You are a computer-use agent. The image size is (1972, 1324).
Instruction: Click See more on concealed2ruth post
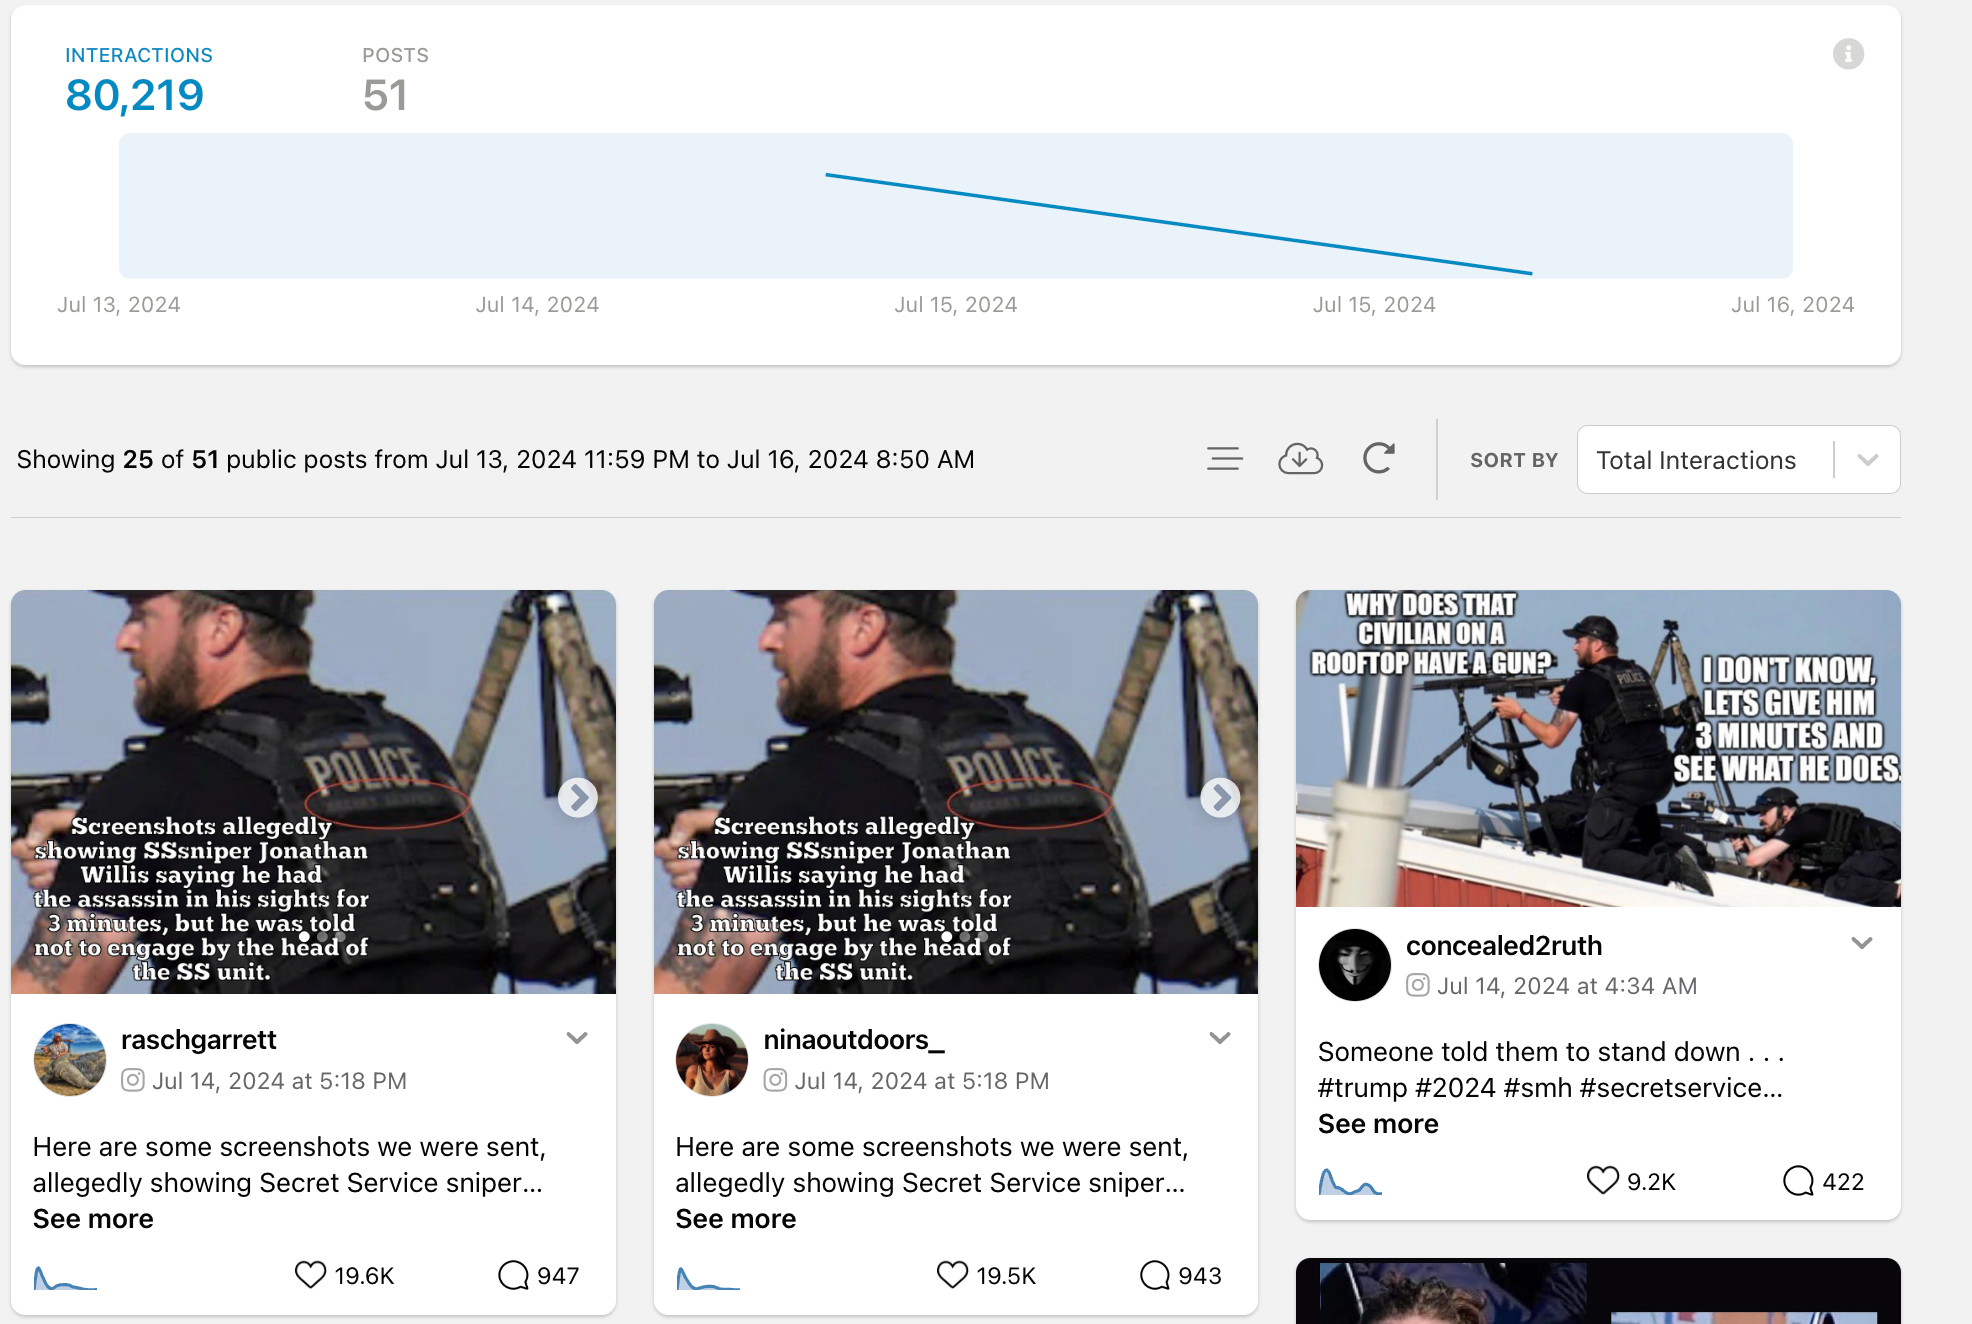[1377, 1124]
